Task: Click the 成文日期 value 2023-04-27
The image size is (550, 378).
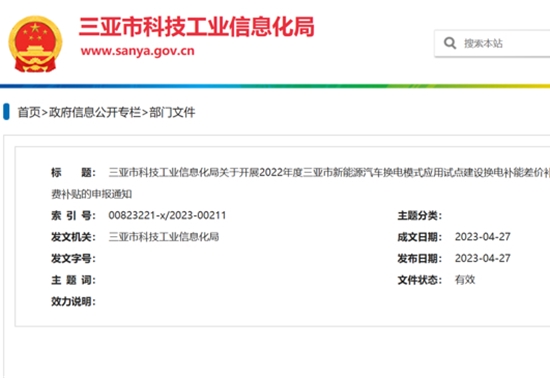Action: pos(483,237)
